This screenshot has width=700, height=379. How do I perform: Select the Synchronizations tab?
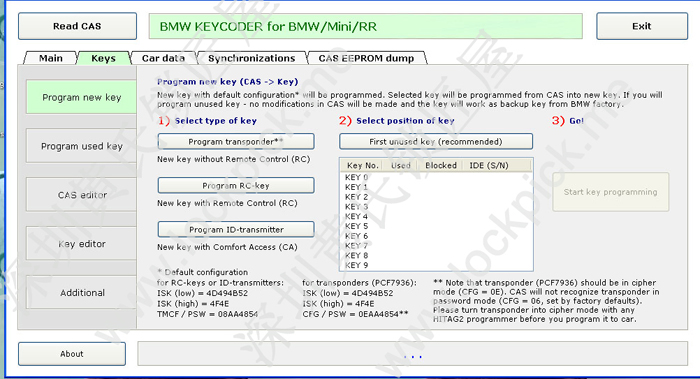(251, 58)
